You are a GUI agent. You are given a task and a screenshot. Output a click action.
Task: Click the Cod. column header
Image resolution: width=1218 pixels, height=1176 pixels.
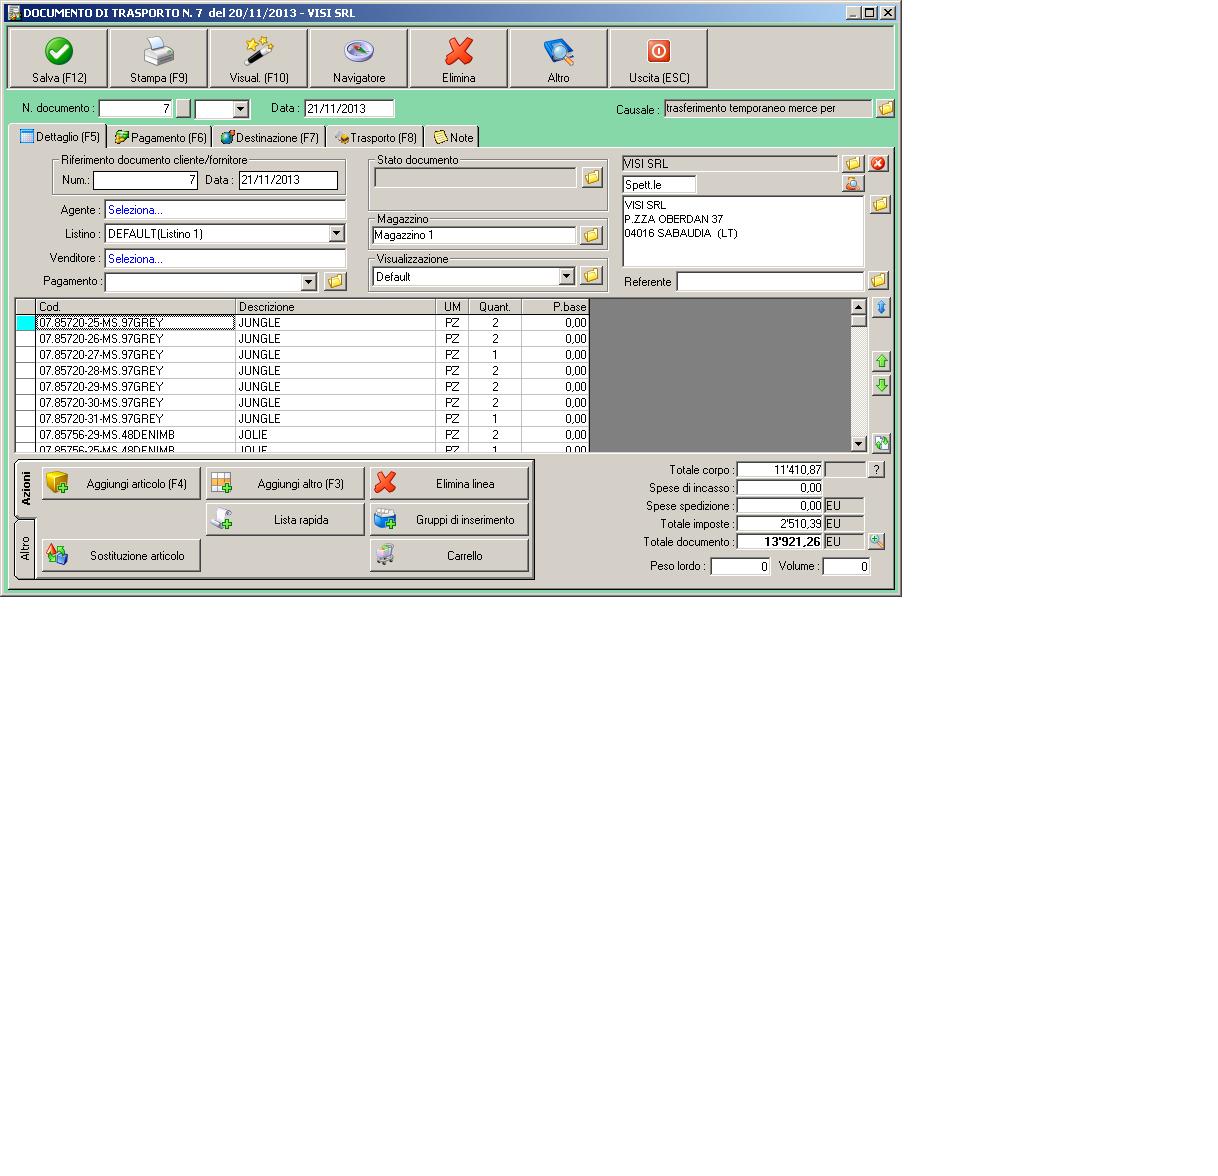click(x=135, y=307)
